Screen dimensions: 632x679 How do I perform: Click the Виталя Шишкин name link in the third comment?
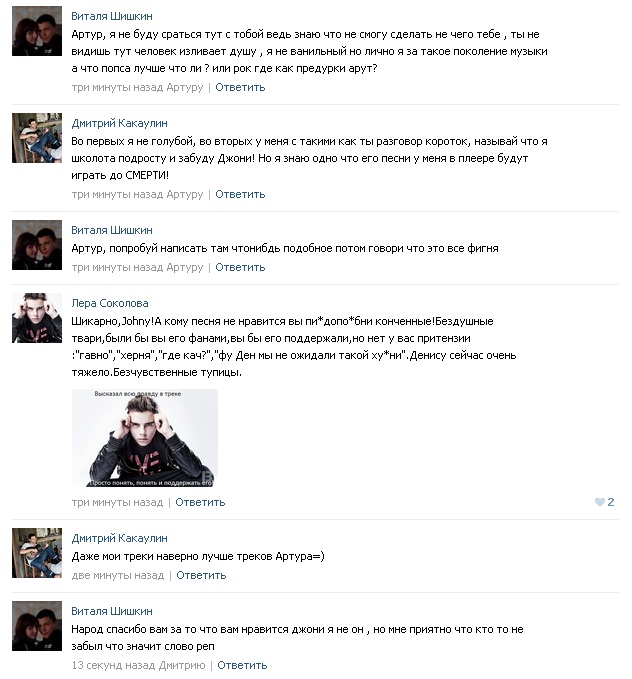point(112,230)
